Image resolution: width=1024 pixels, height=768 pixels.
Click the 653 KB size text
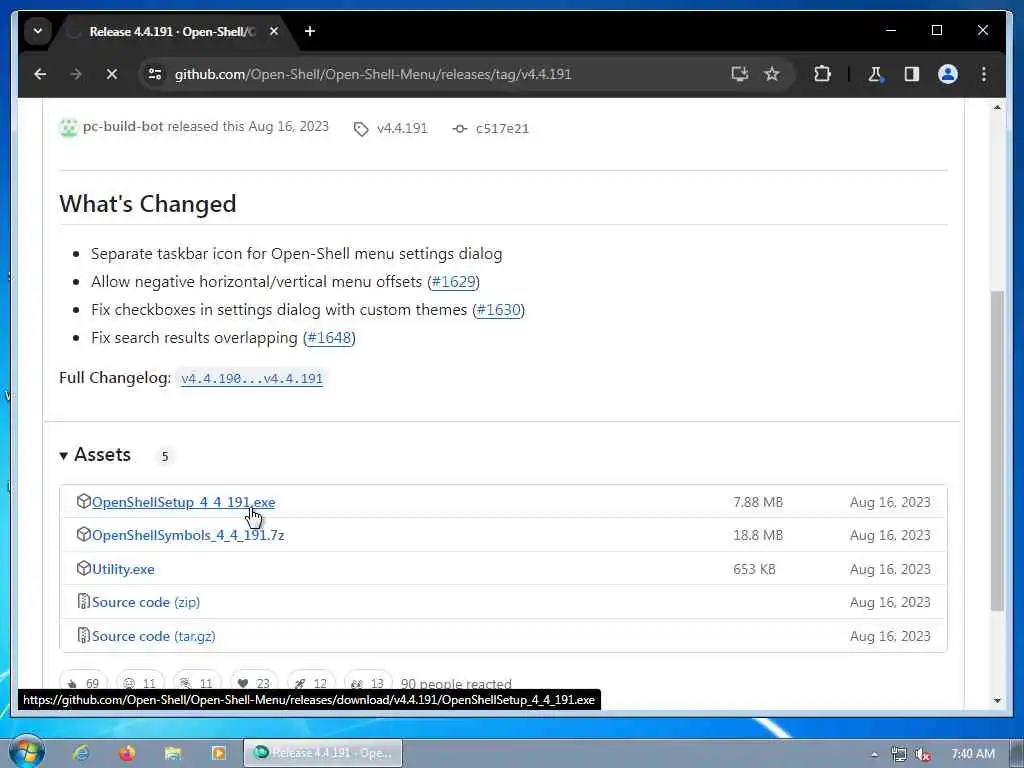pyautogui.click(x=754, y=569)
